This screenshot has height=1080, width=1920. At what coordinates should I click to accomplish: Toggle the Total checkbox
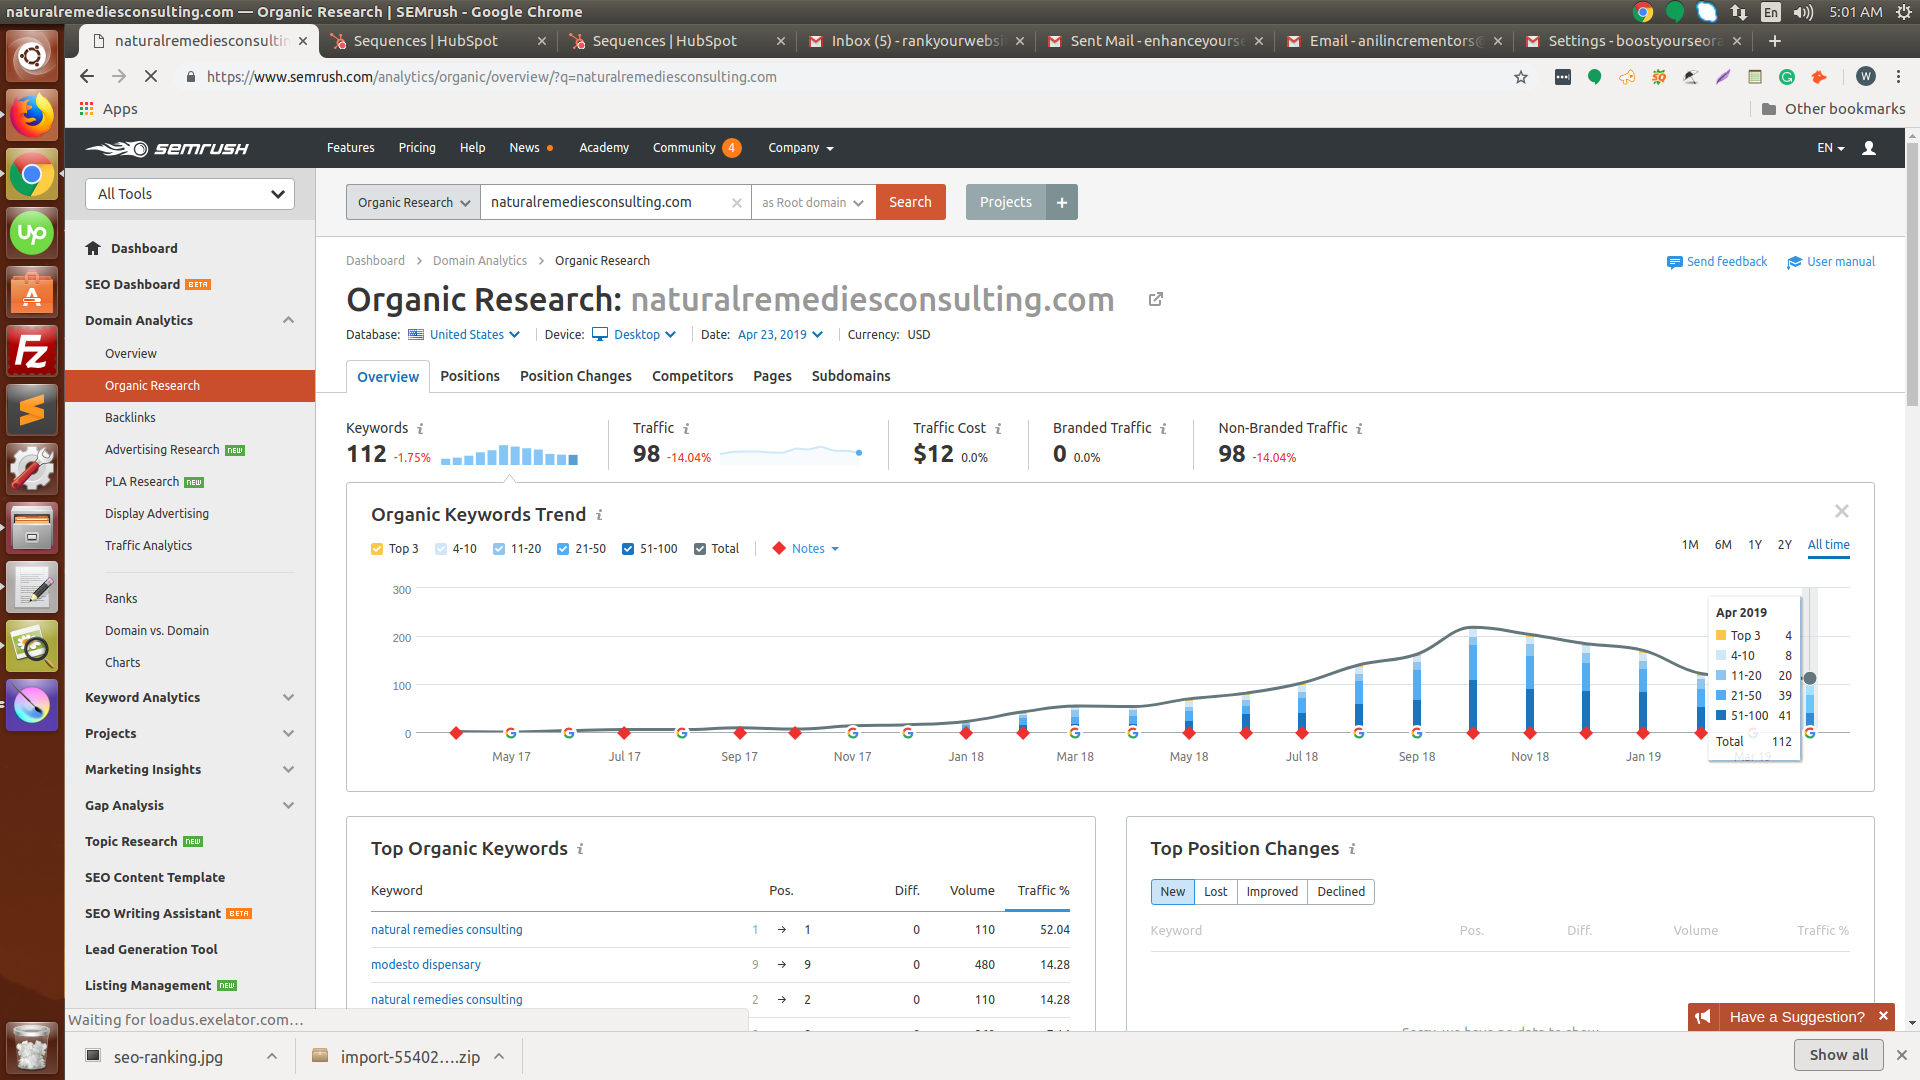[700, 549]
